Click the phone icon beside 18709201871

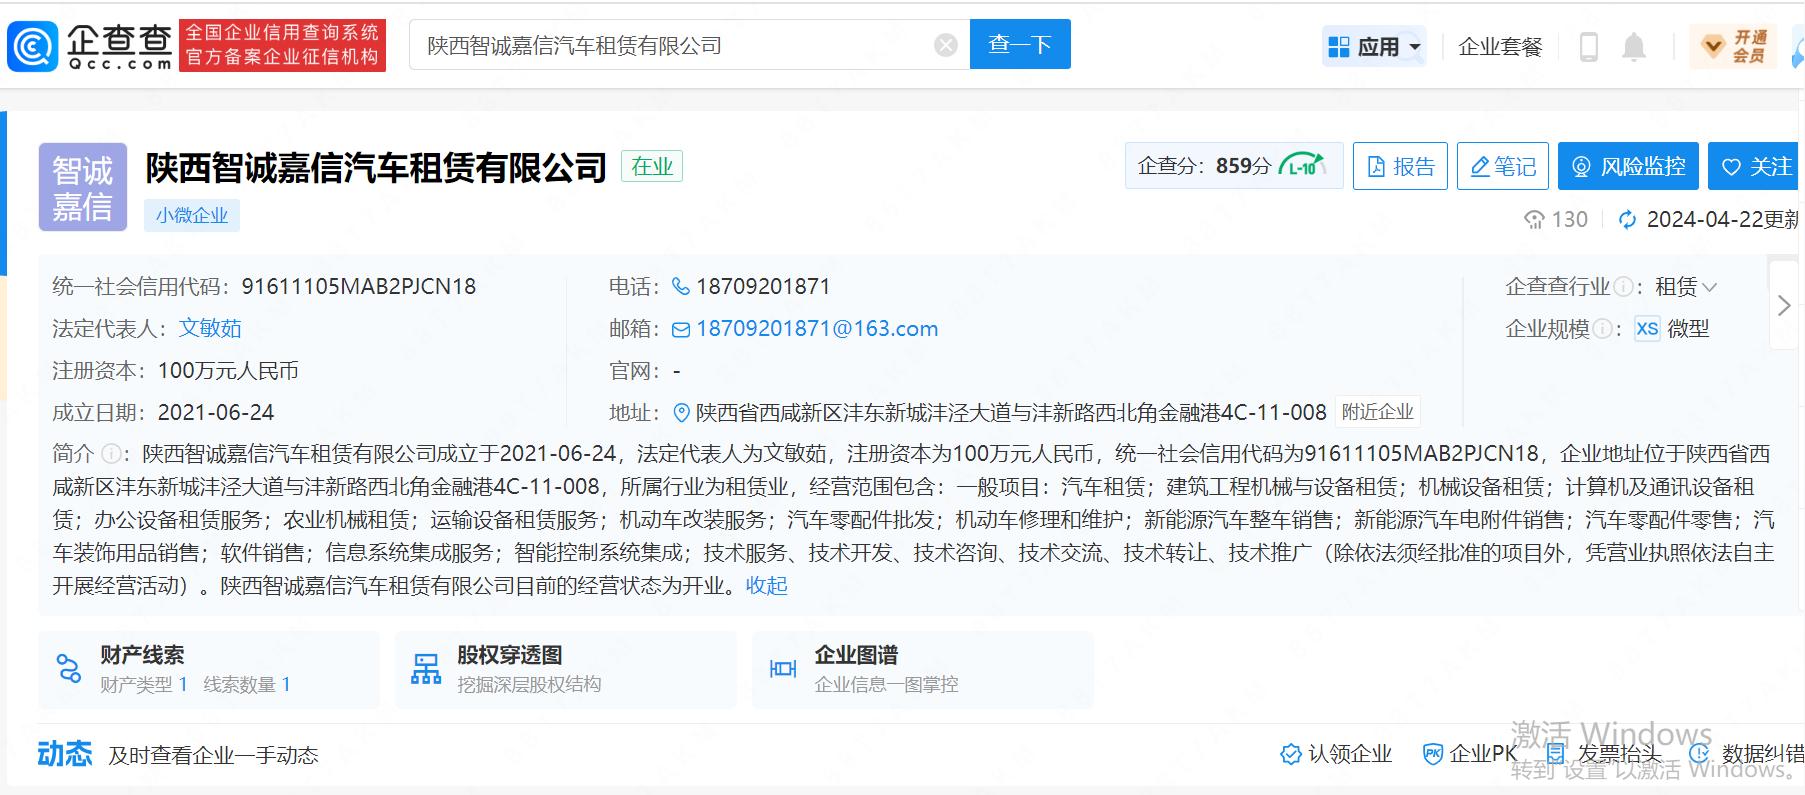pos(681,287)
